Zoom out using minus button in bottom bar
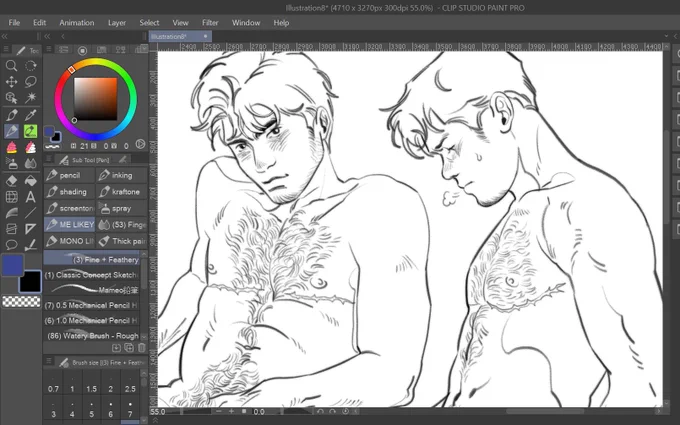 (219, 411)
